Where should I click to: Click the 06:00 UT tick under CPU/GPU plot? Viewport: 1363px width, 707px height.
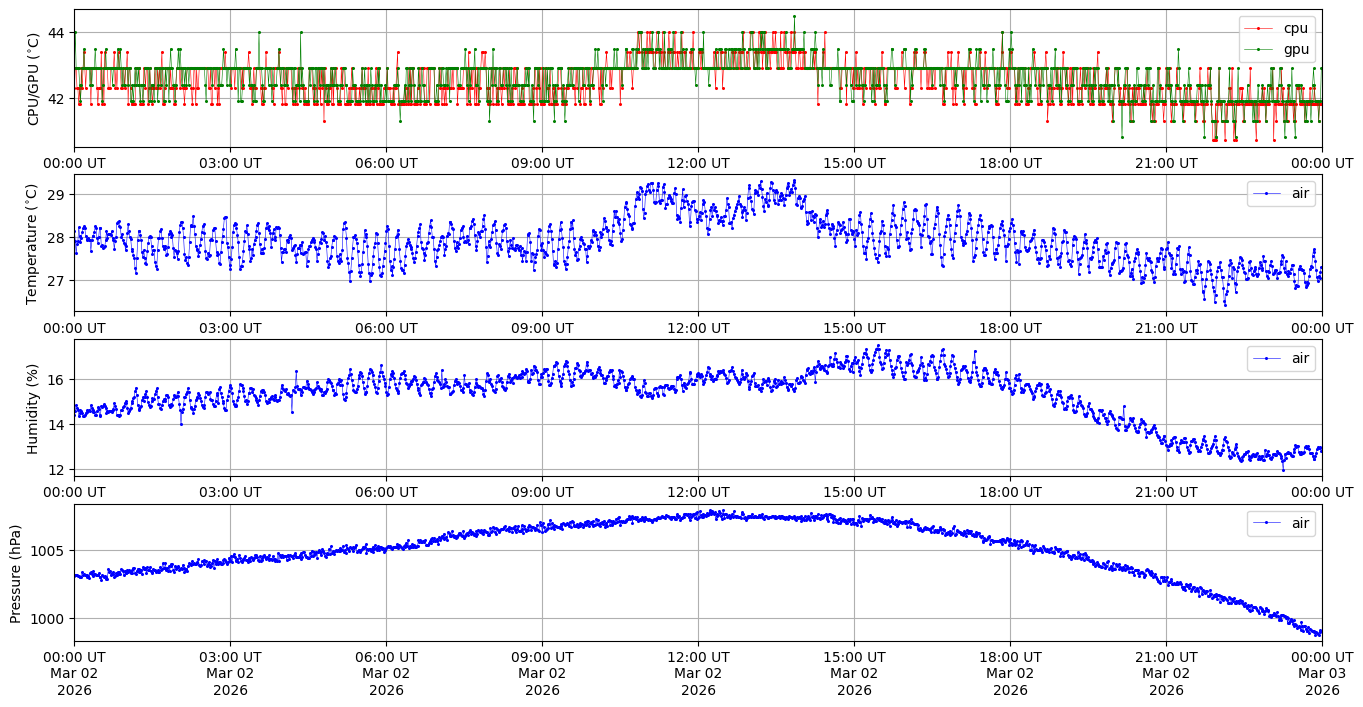(386, 163)
